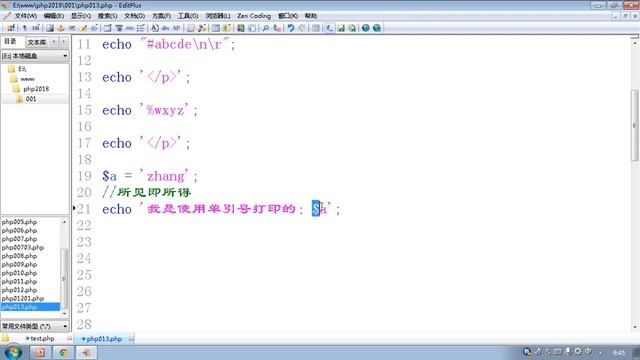Select the E:\ folder in directory tree
Viewport: 640px width, 360px height.
[22, 69]
